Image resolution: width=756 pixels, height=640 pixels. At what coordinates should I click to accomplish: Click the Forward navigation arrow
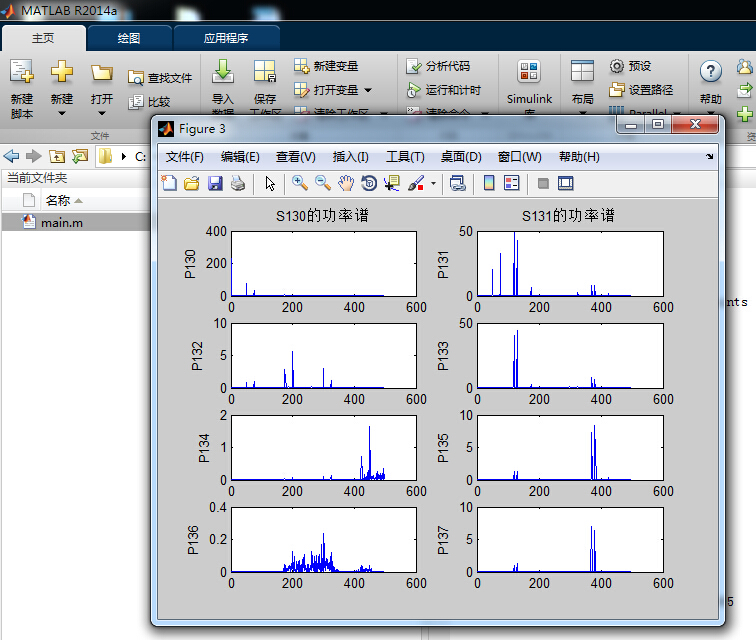point(33,156)
